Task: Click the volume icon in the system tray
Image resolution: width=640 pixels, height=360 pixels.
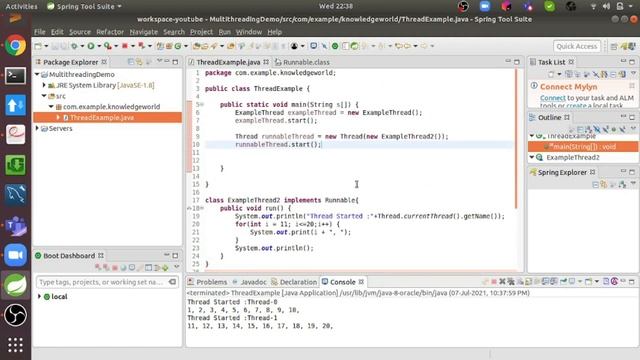Action: (607, 6)
